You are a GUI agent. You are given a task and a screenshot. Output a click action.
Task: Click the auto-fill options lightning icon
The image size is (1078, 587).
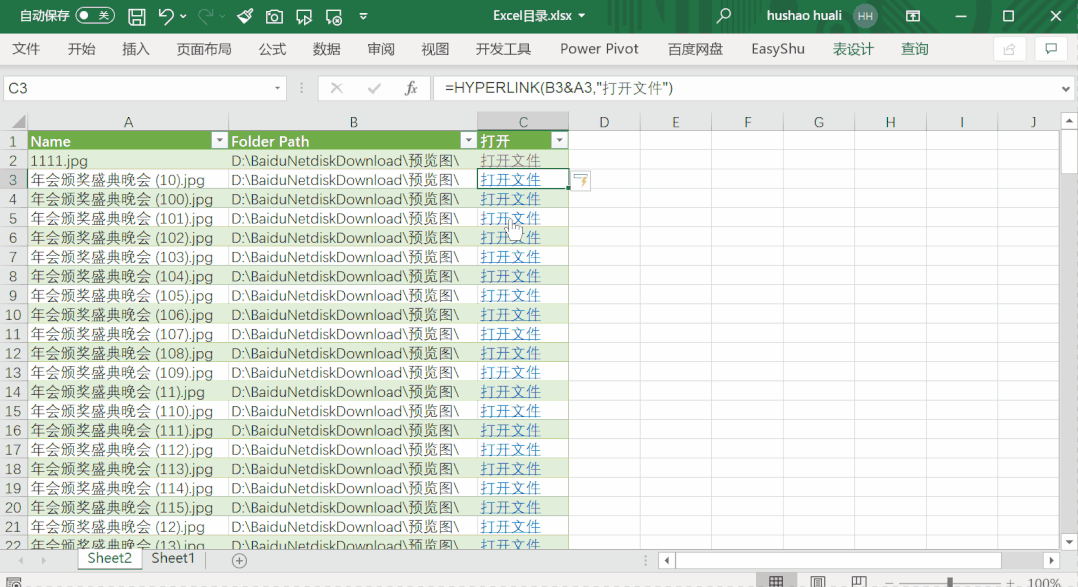[581, 181]
